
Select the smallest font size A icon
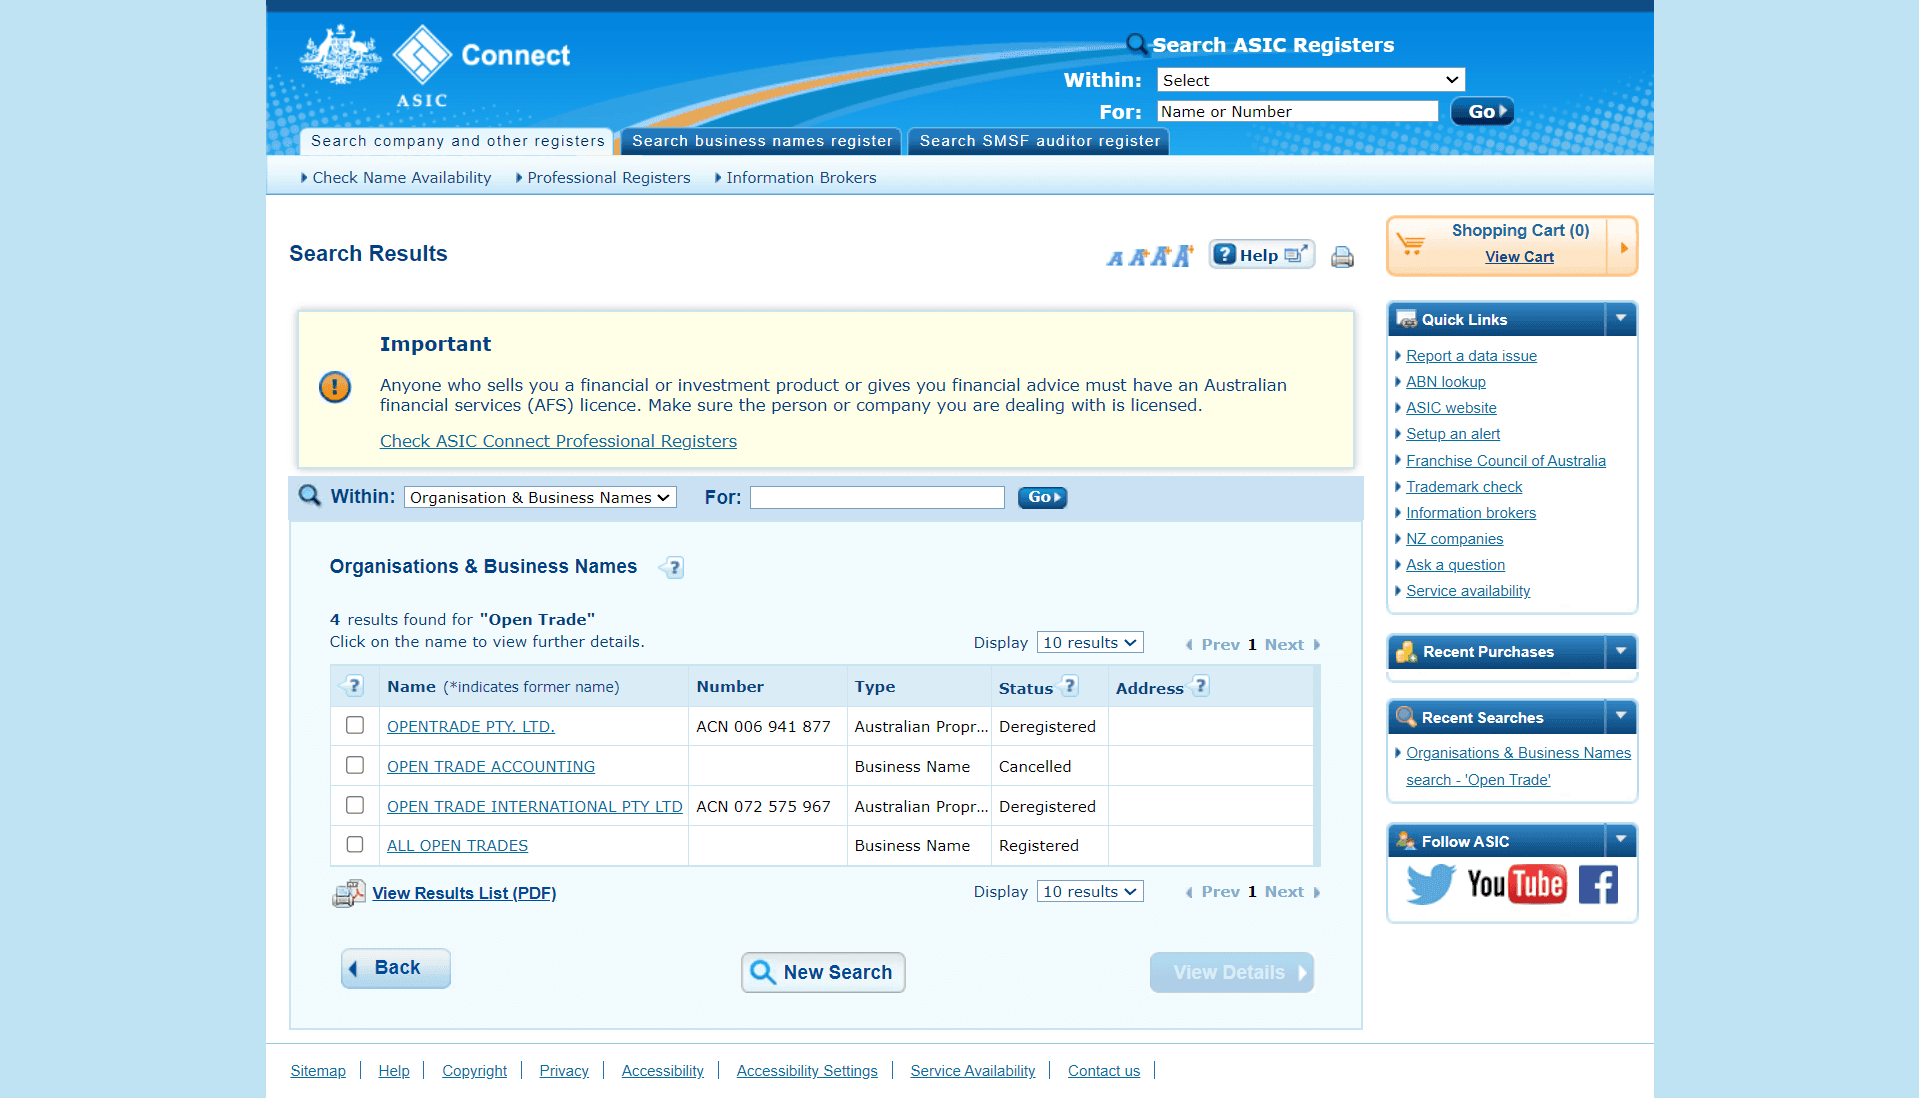1114,259
